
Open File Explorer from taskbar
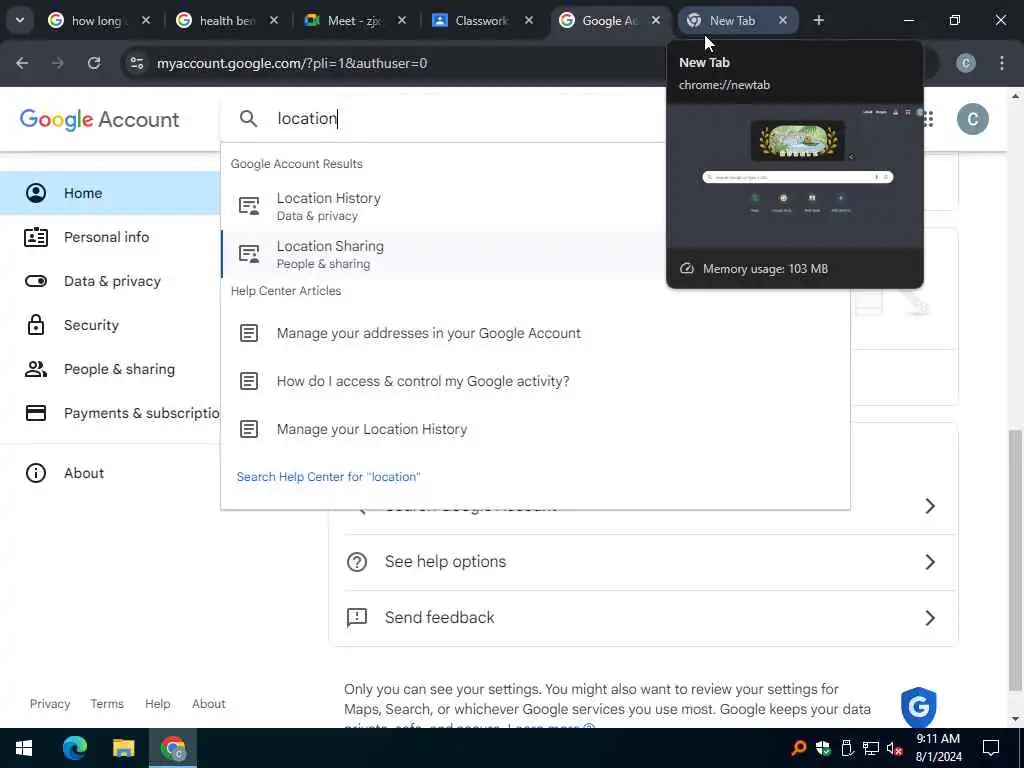coord(123,748)
